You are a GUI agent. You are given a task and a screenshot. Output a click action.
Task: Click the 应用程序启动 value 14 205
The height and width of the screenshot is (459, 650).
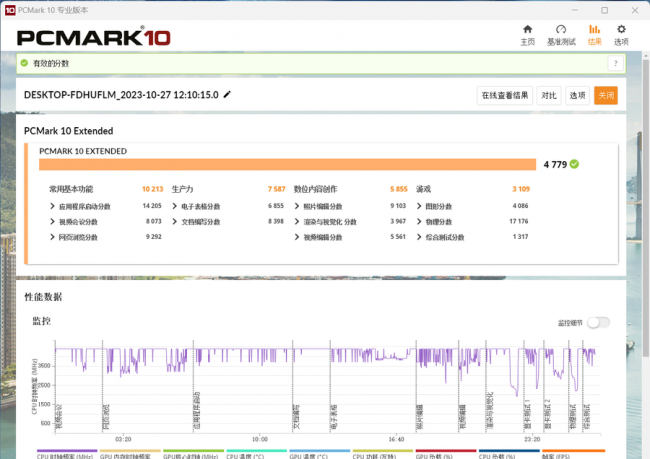coord(152,206)
